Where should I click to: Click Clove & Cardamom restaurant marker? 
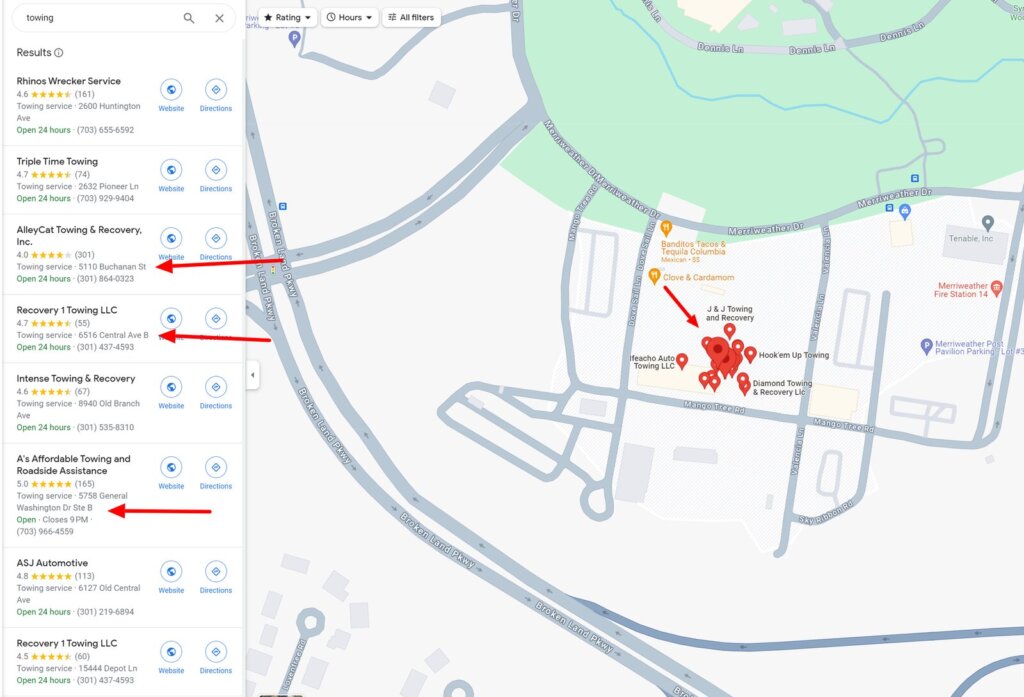point(654,276)
